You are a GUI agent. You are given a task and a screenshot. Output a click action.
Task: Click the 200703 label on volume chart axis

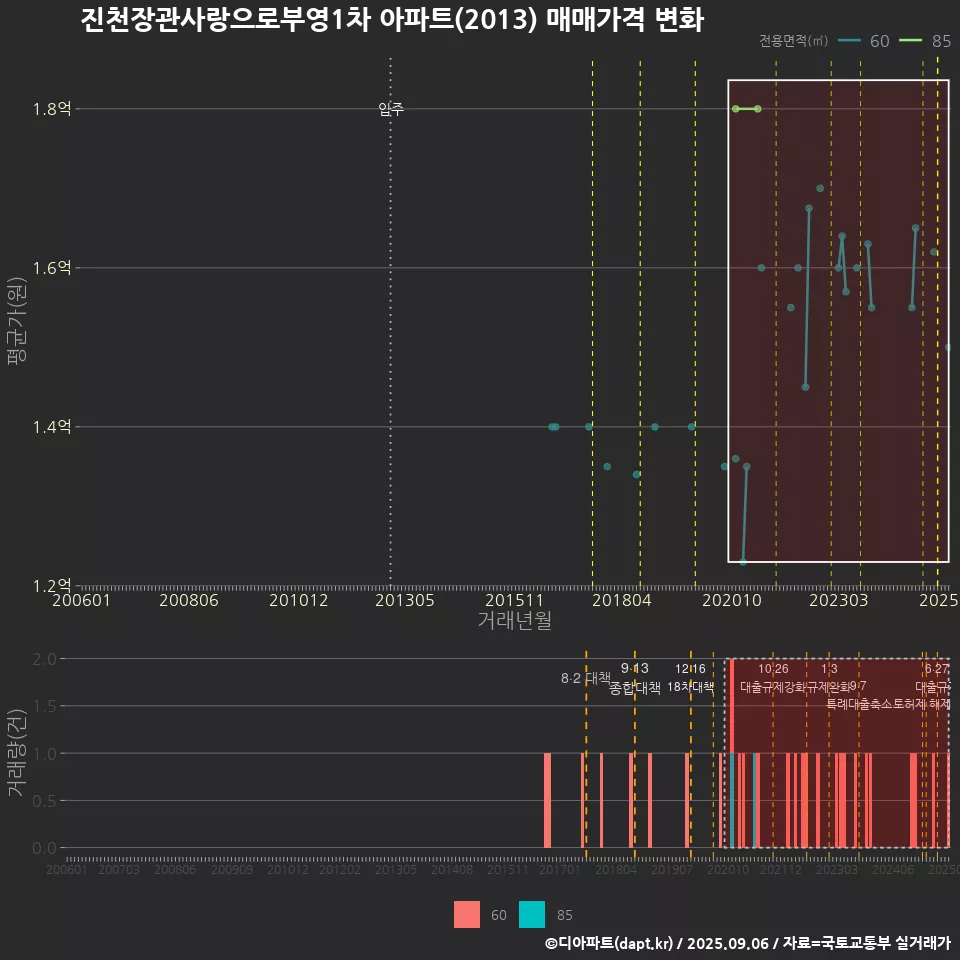[x=119, y=869]
